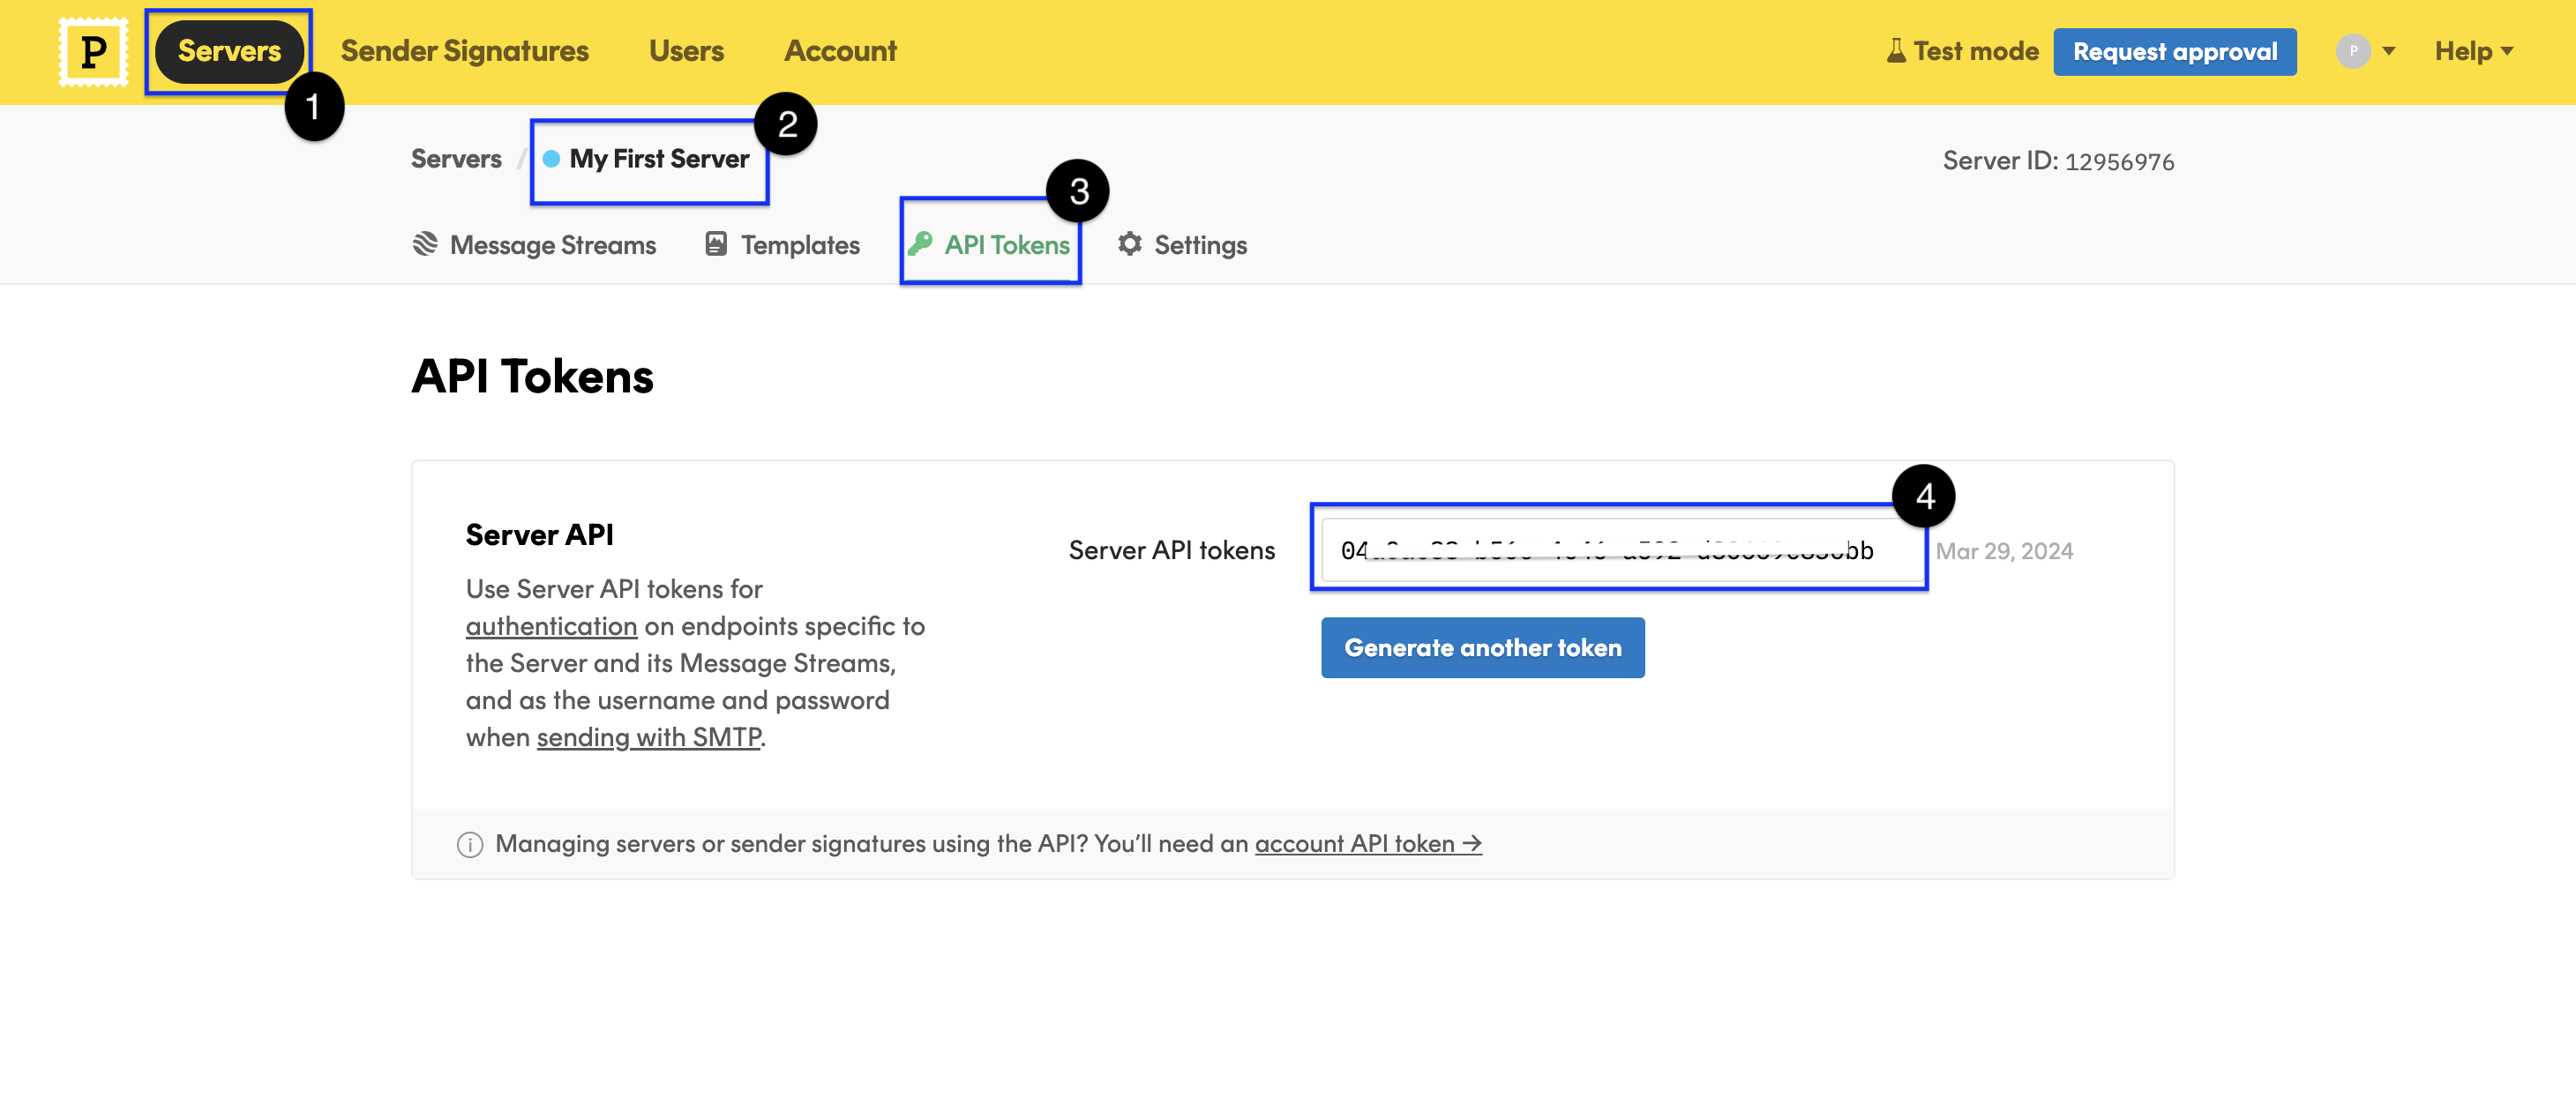The height and width of the screenshot is (1113, 2576).
Task: Open the Account page
Action: [840, 51]
